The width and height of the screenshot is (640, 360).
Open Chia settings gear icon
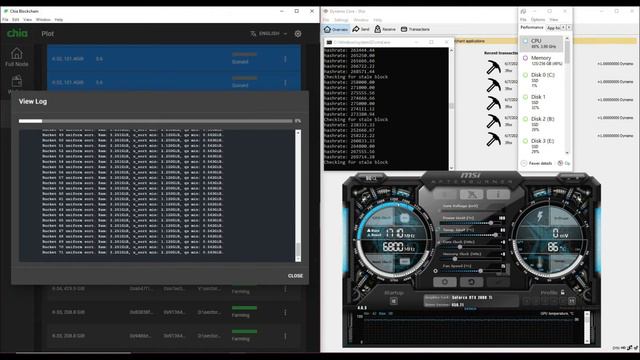point(298,34)
